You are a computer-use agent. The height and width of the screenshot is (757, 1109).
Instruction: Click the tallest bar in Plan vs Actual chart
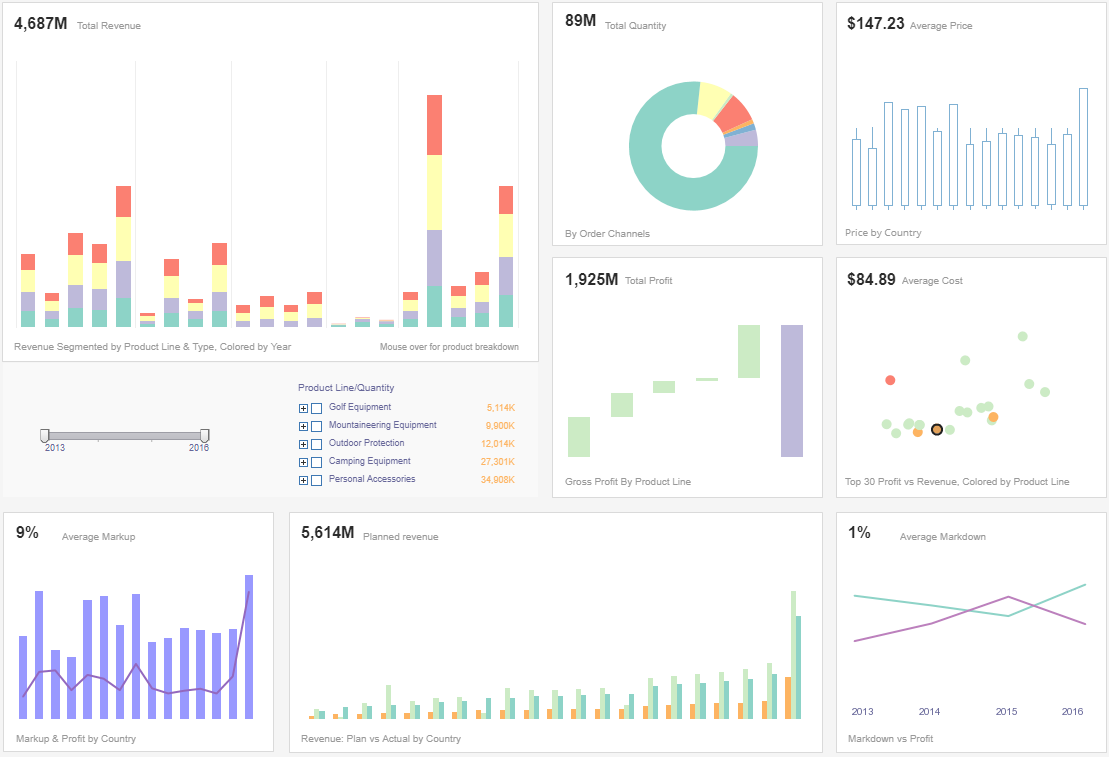794,654
